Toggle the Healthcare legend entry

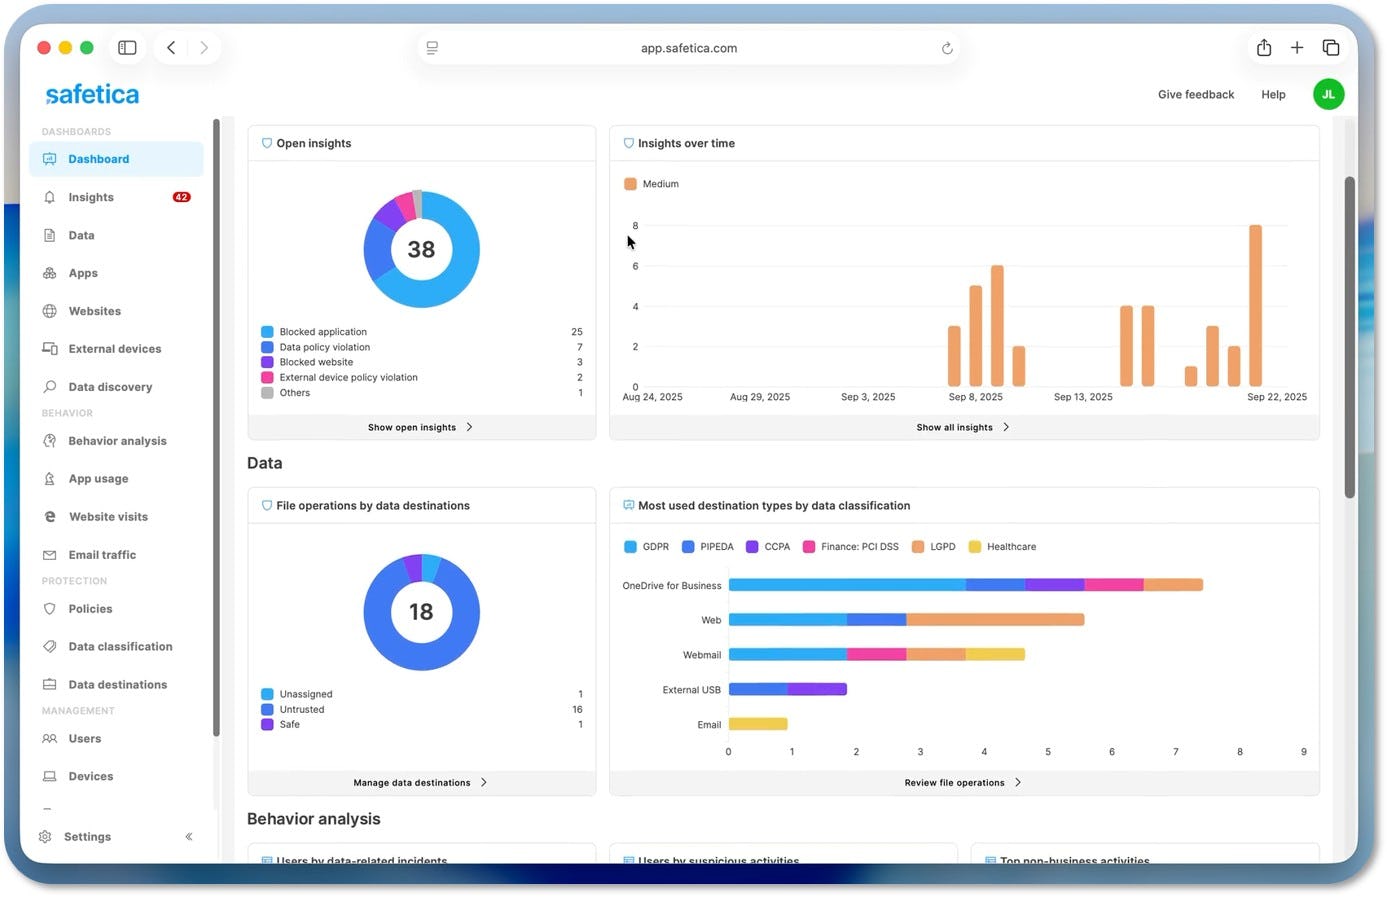[x=1002, y=547]
